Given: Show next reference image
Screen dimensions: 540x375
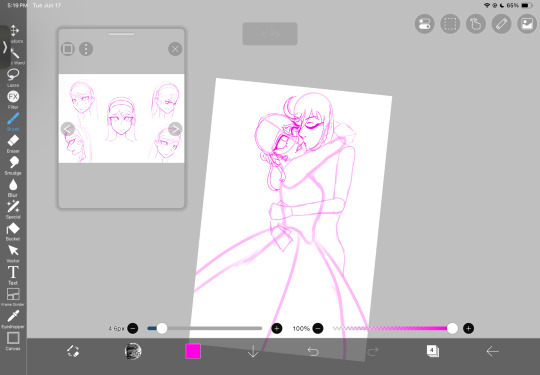Looking at the screenshot, I should (175, 129).
